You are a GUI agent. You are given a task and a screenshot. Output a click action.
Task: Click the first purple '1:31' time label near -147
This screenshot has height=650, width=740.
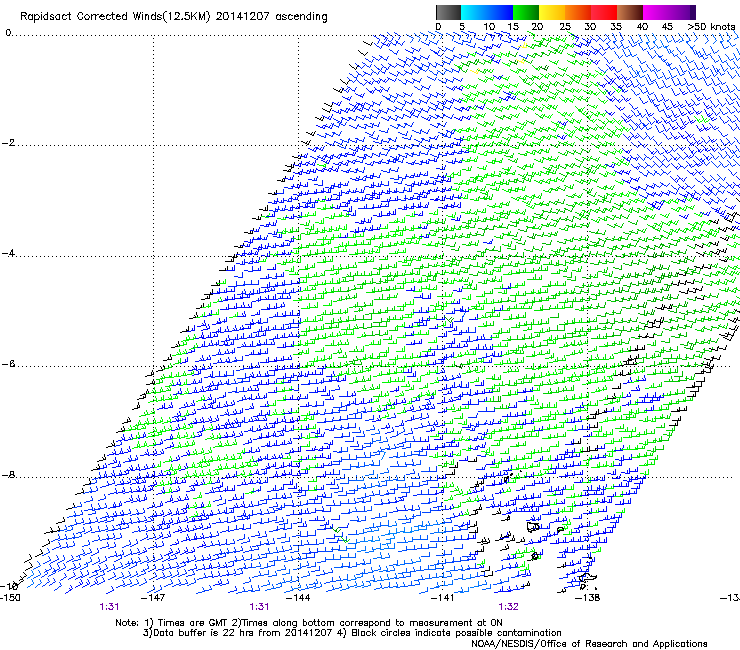109,607
